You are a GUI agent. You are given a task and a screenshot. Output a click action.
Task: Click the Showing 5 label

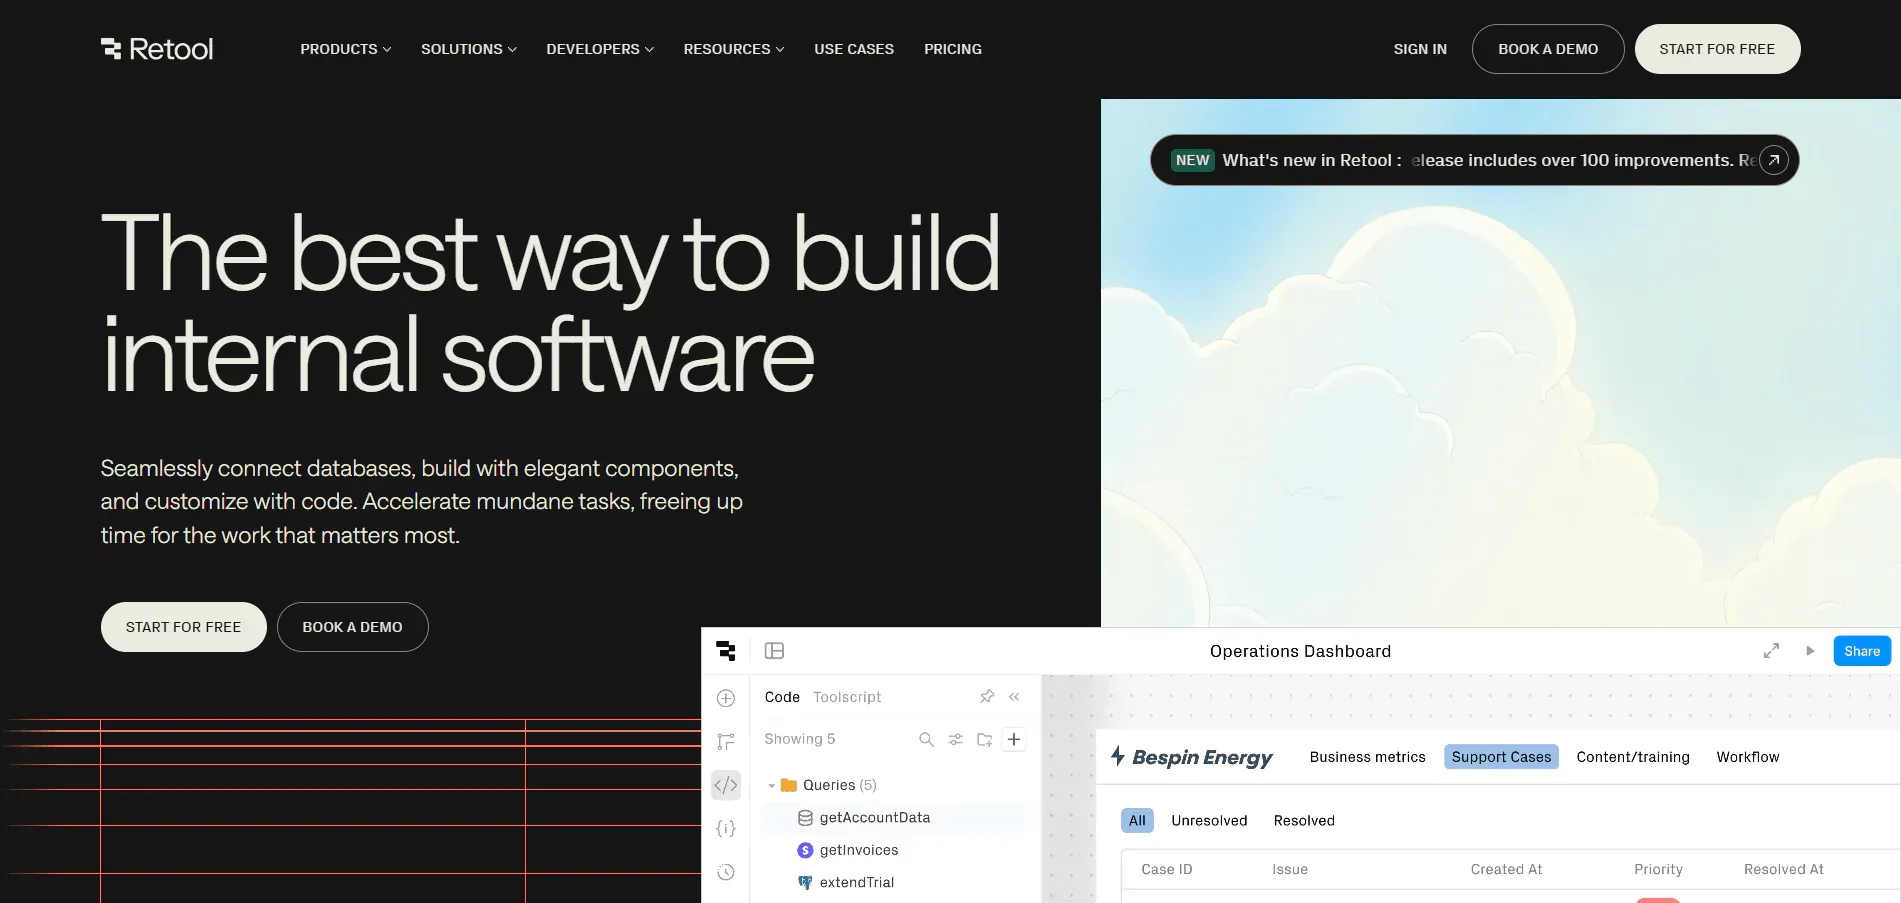click(x=800, y=739)
